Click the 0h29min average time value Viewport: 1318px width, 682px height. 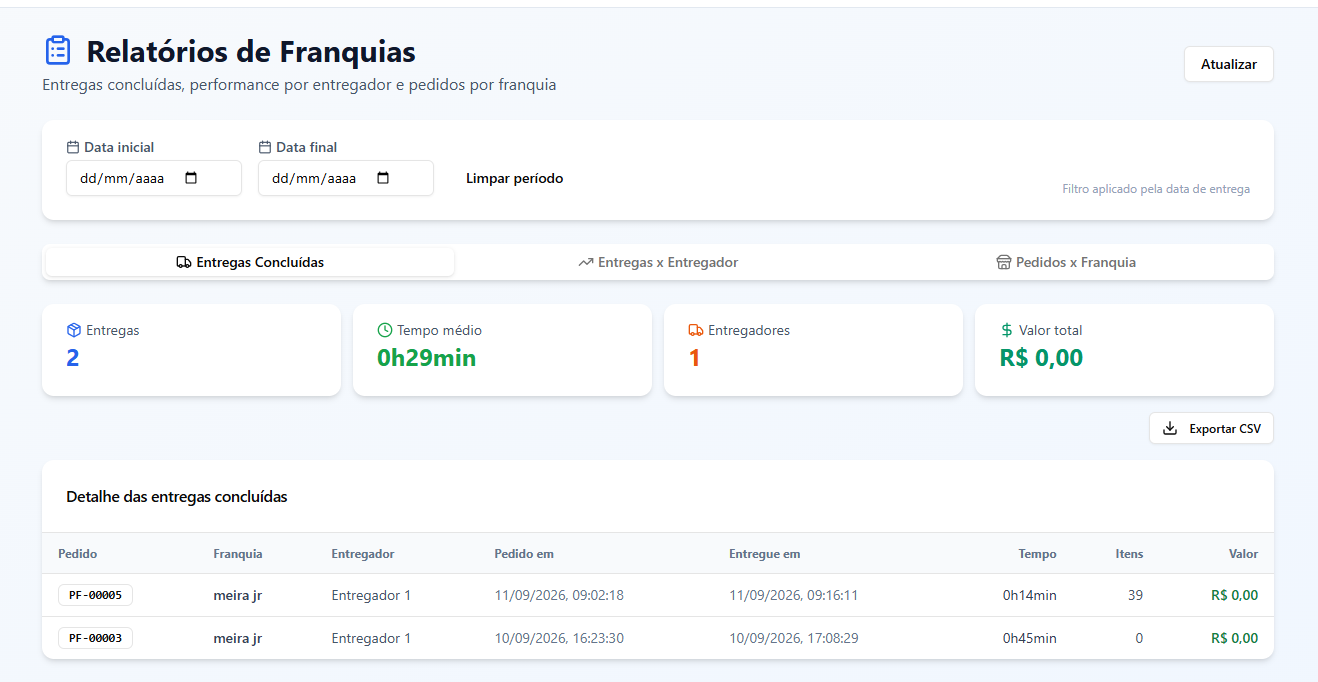pyautogui.click(x=427, y=358)
